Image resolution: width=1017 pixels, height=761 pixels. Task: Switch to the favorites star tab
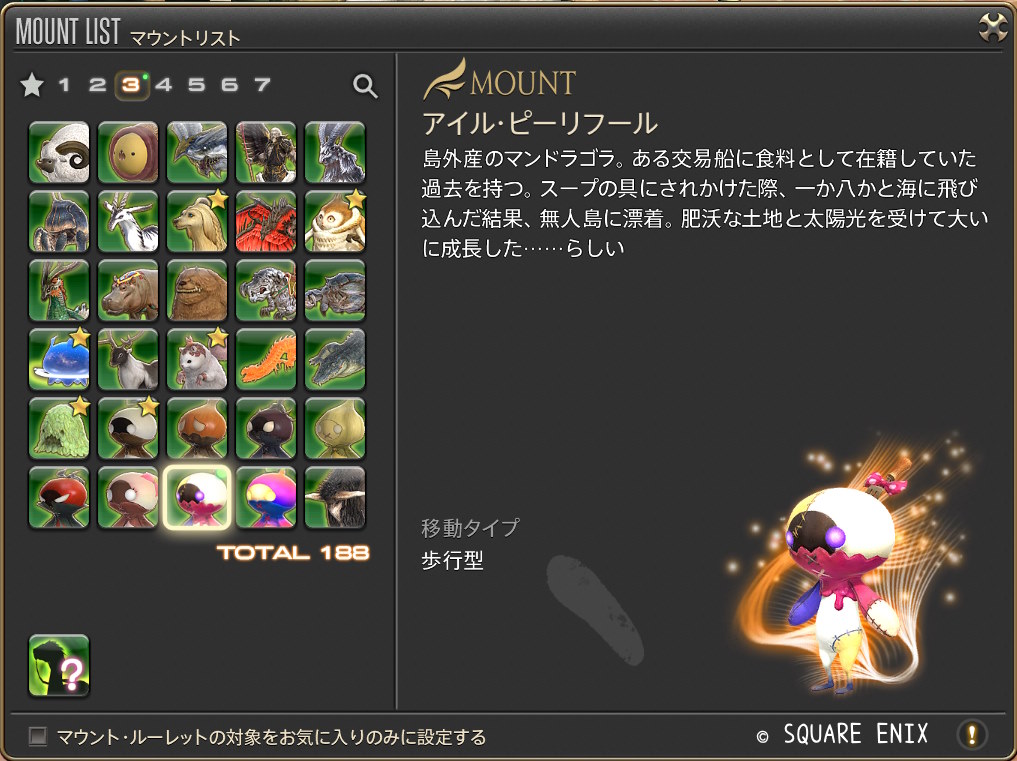pyautogui.click(x=32, y=84)
